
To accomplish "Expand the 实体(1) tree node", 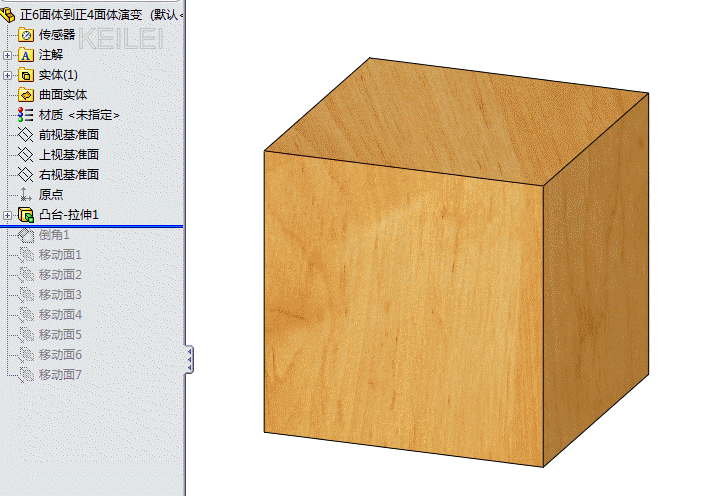I will (x=7, y=75).
